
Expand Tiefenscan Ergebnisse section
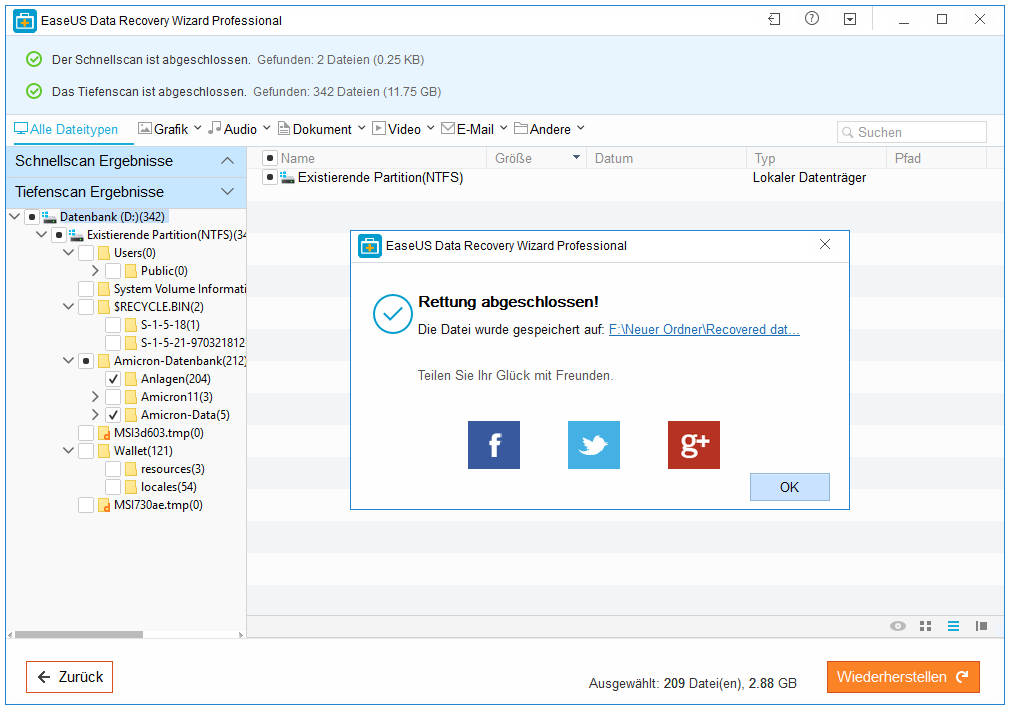[x=227, y=191]
